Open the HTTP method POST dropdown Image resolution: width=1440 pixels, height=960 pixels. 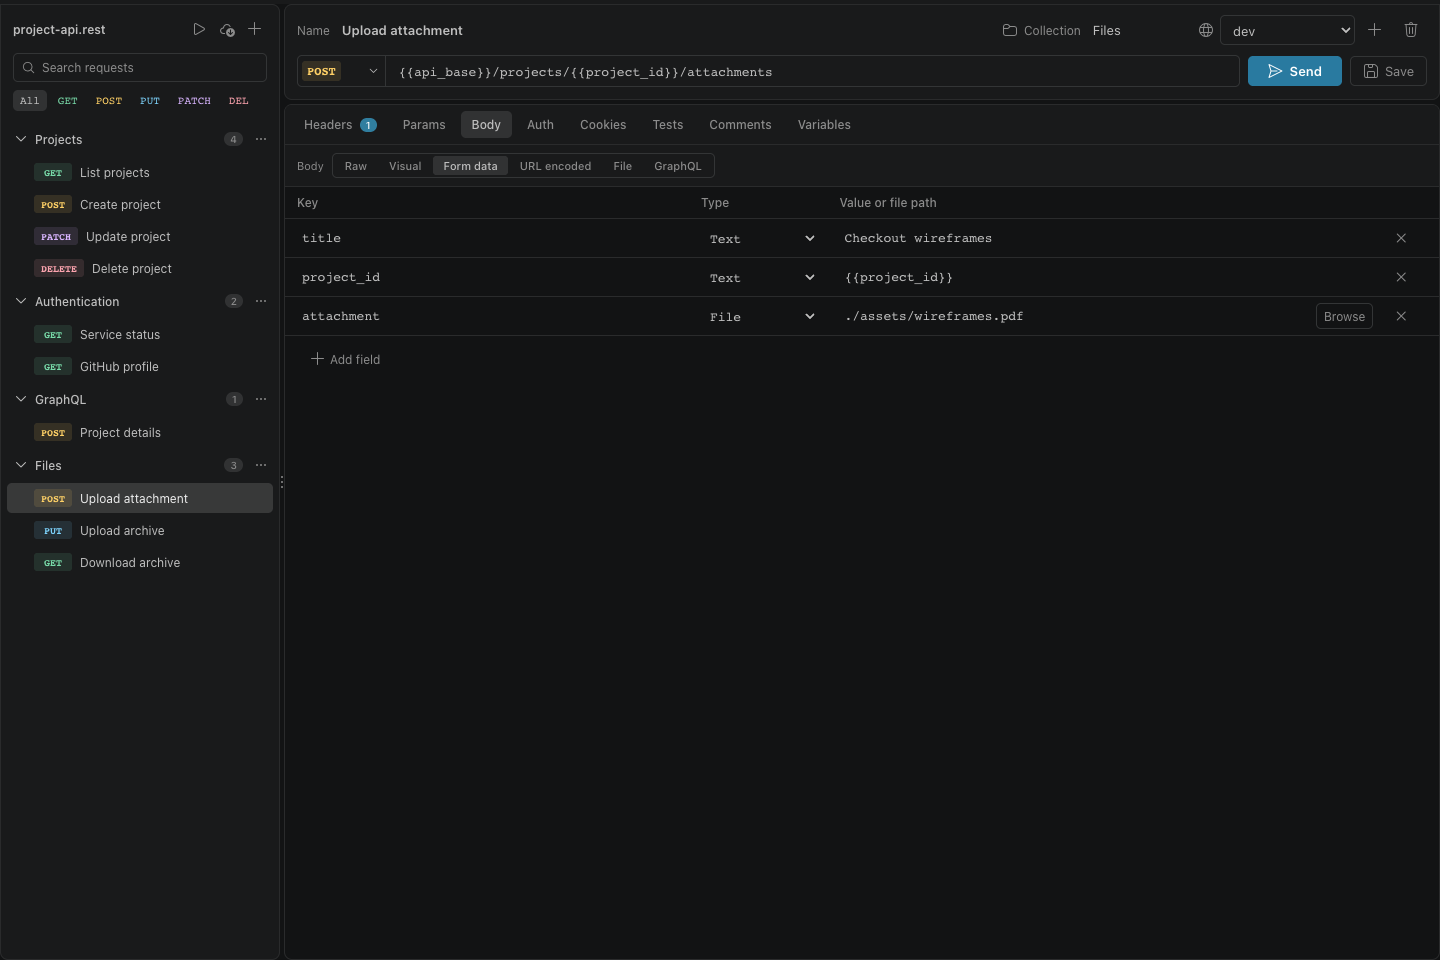coord(341,71)
